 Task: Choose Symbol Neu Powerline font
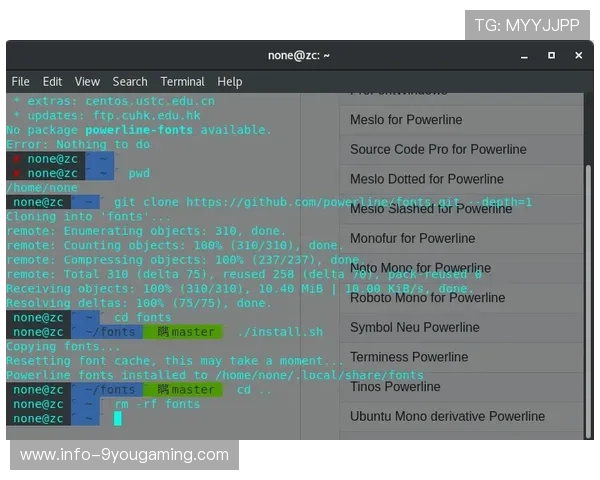(x=416, y=327)
